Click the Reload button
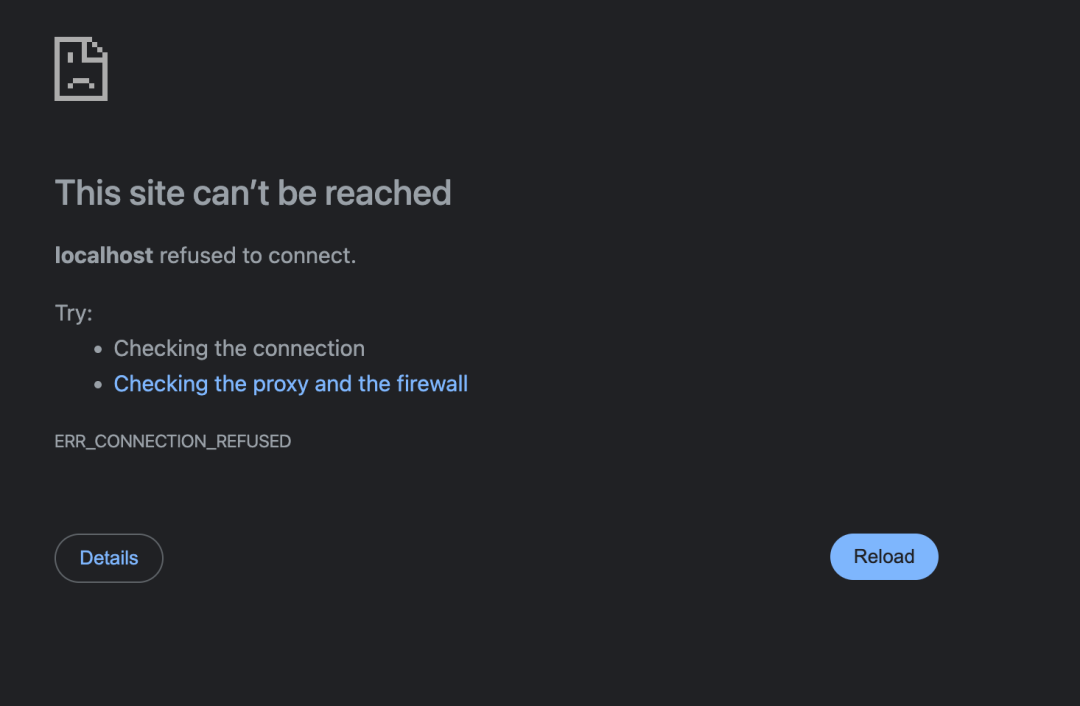Image resolution: width=1080 pixels, height=706 pixels. coord(884,557)
